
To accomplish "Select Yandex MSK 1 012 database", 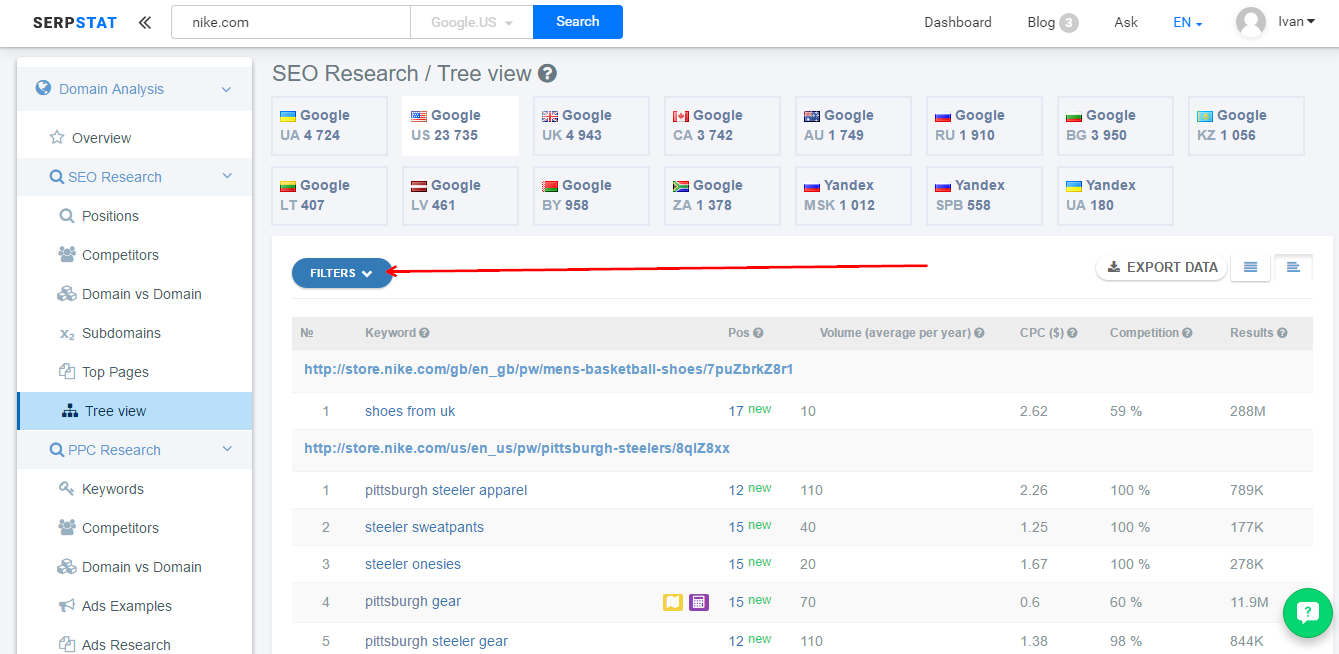I will (x=853, y=196).
